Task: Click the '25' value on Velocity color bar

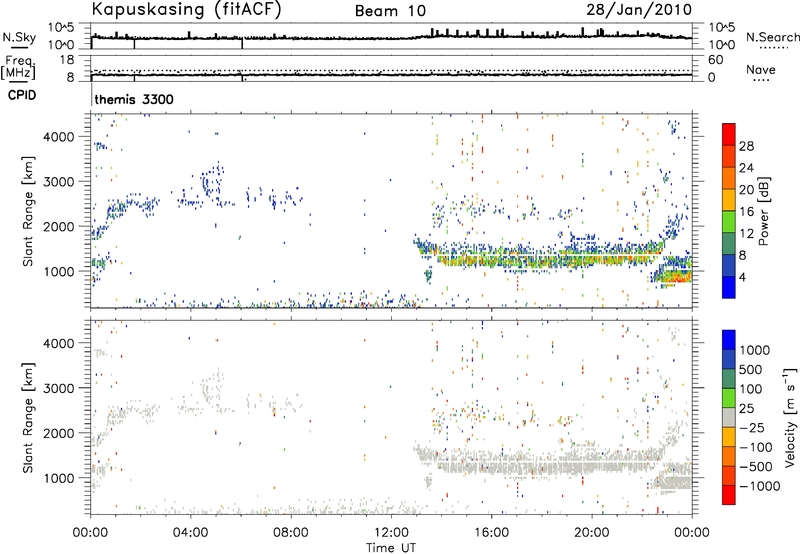Action: tap(746, 409)
